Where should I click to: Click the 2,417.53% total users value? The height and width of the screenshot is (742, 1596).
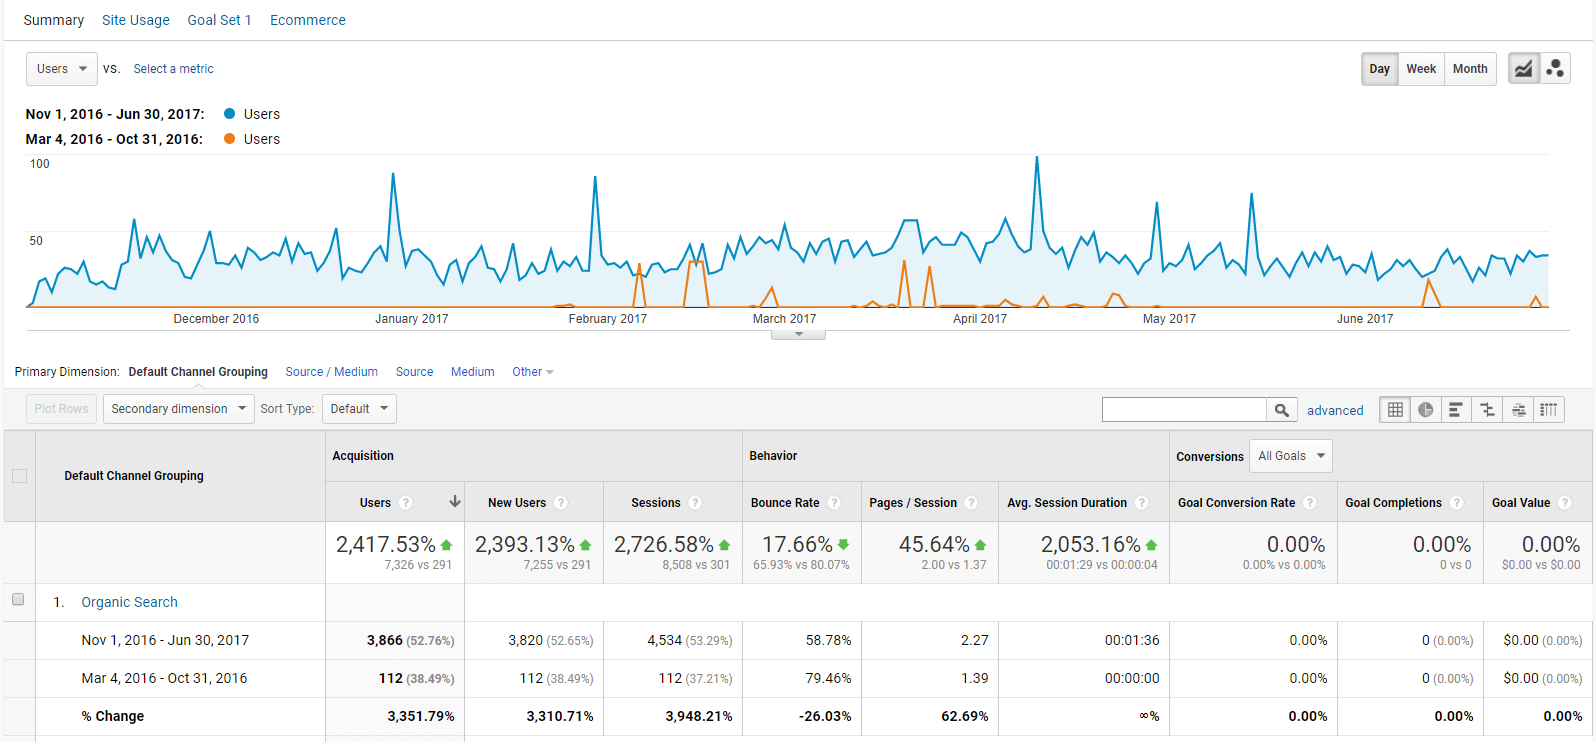[386, 544]
